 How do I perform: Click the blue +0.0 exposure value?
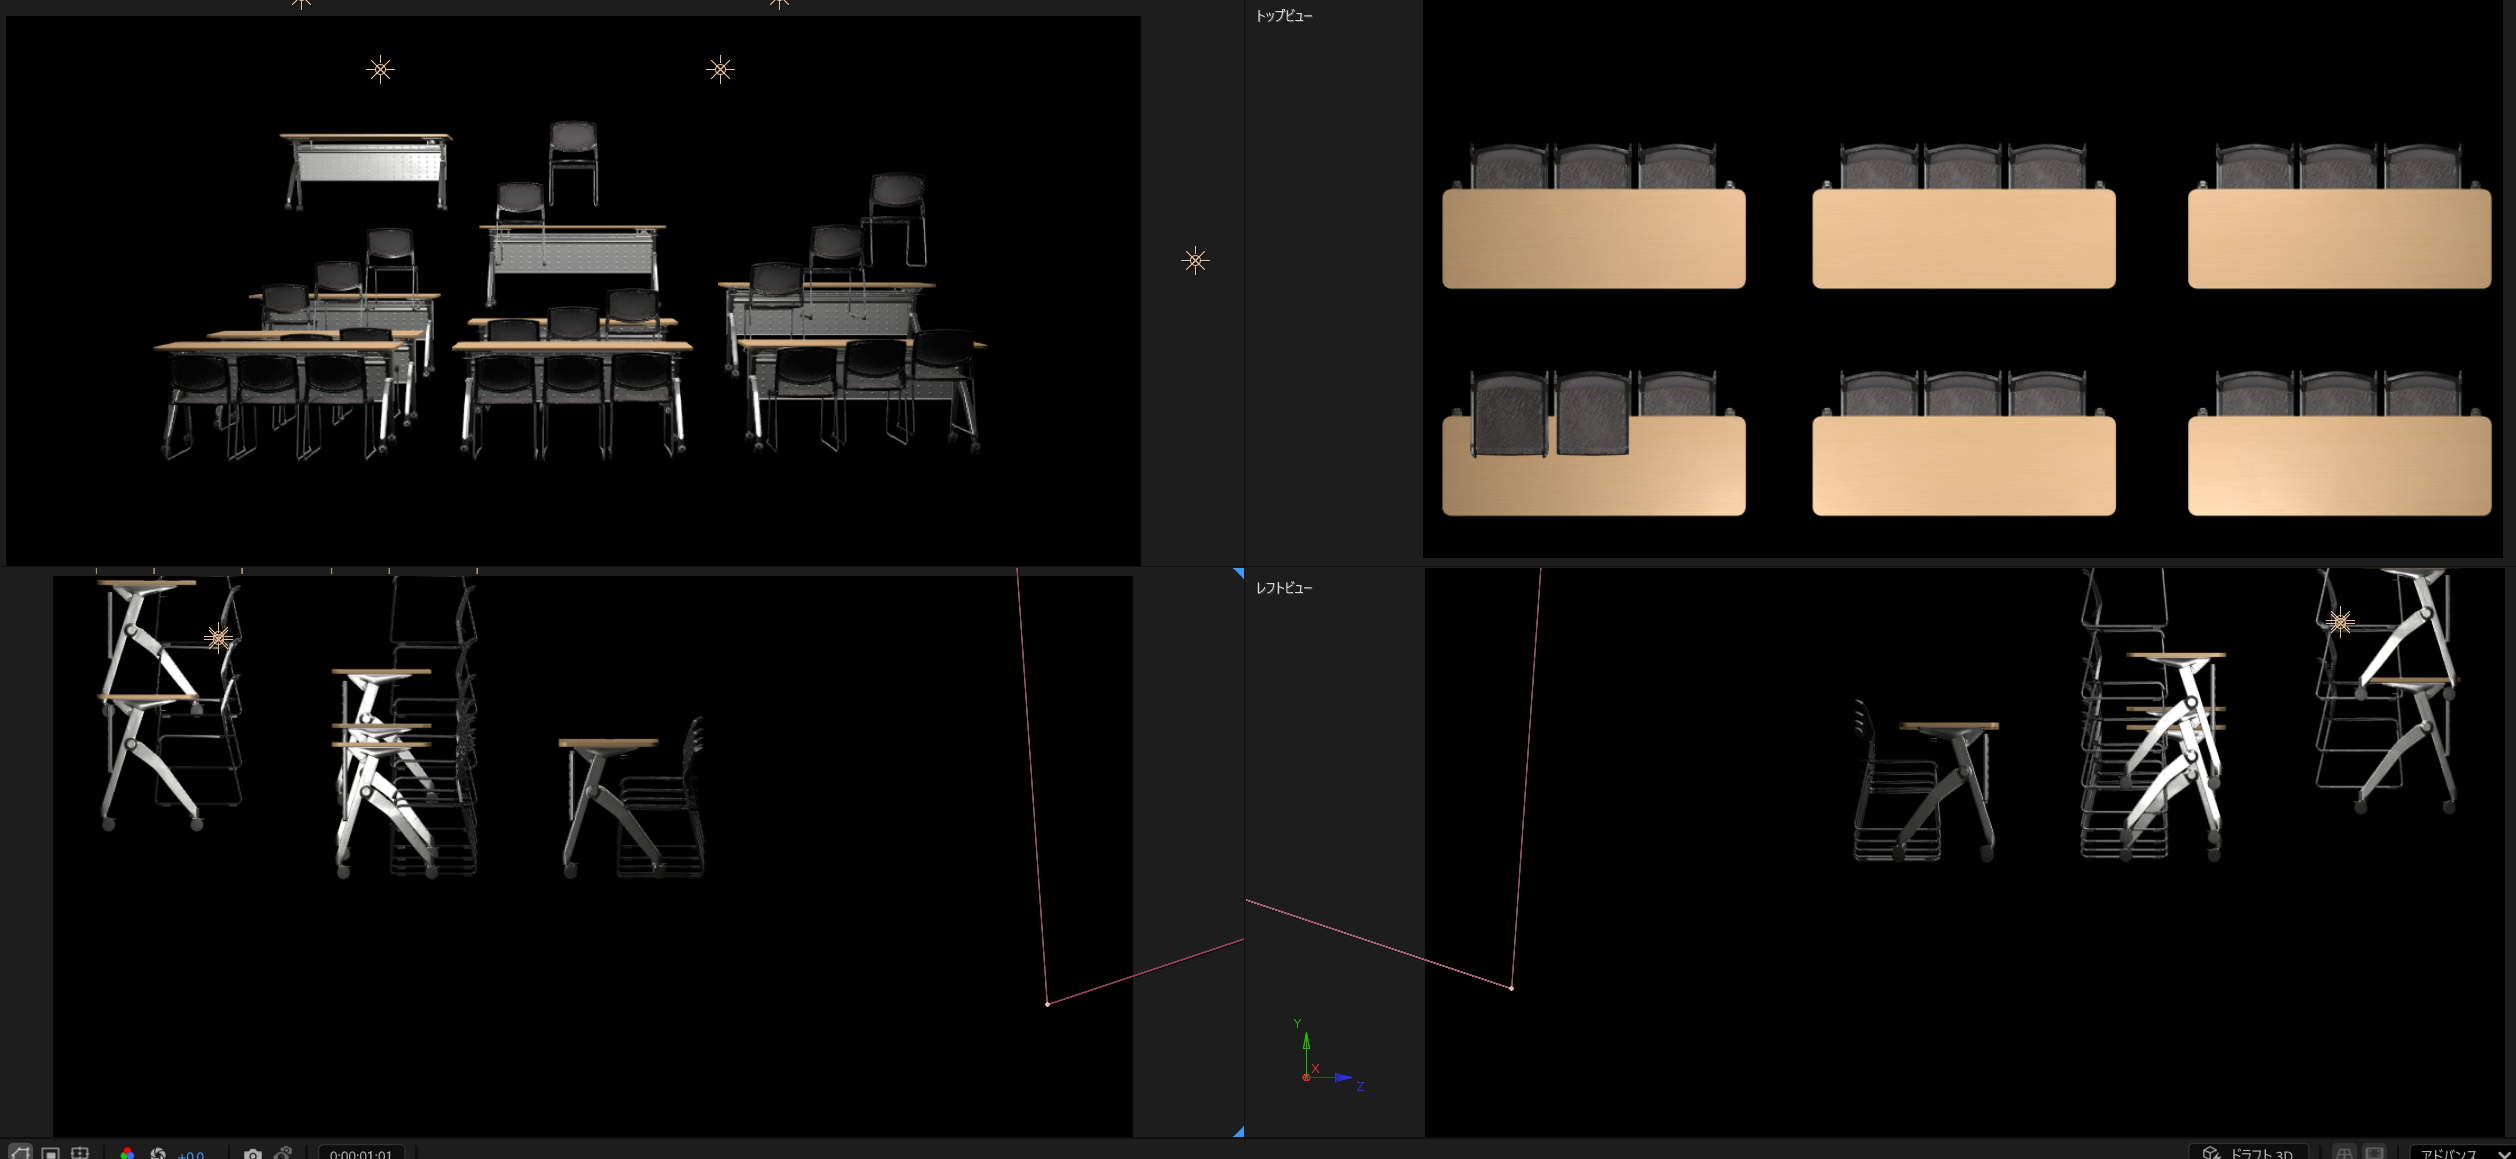pyautogui.click(x=190, y=1155)
